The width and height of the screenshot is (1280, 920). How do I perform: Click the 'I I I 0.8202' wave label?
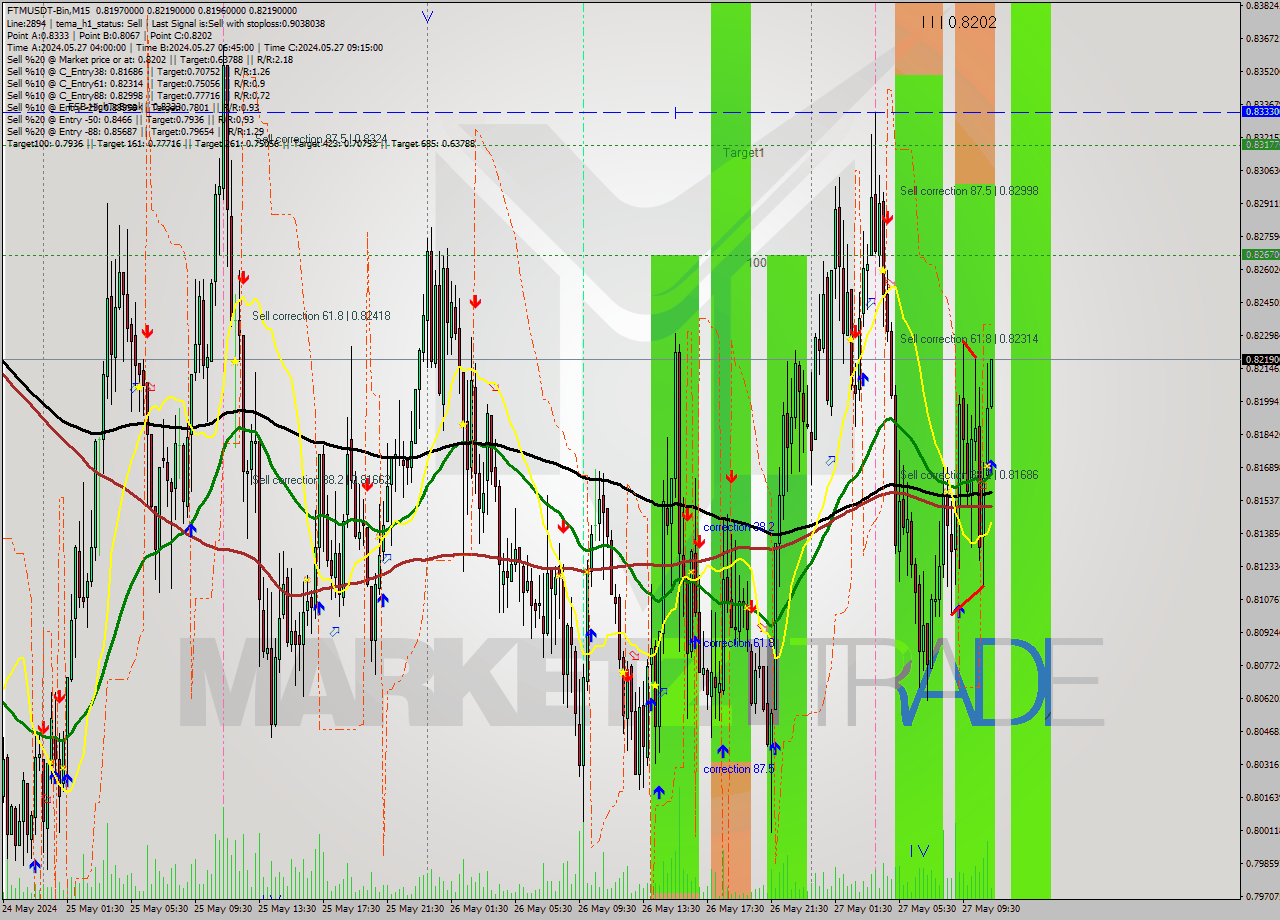click(959, 22)
